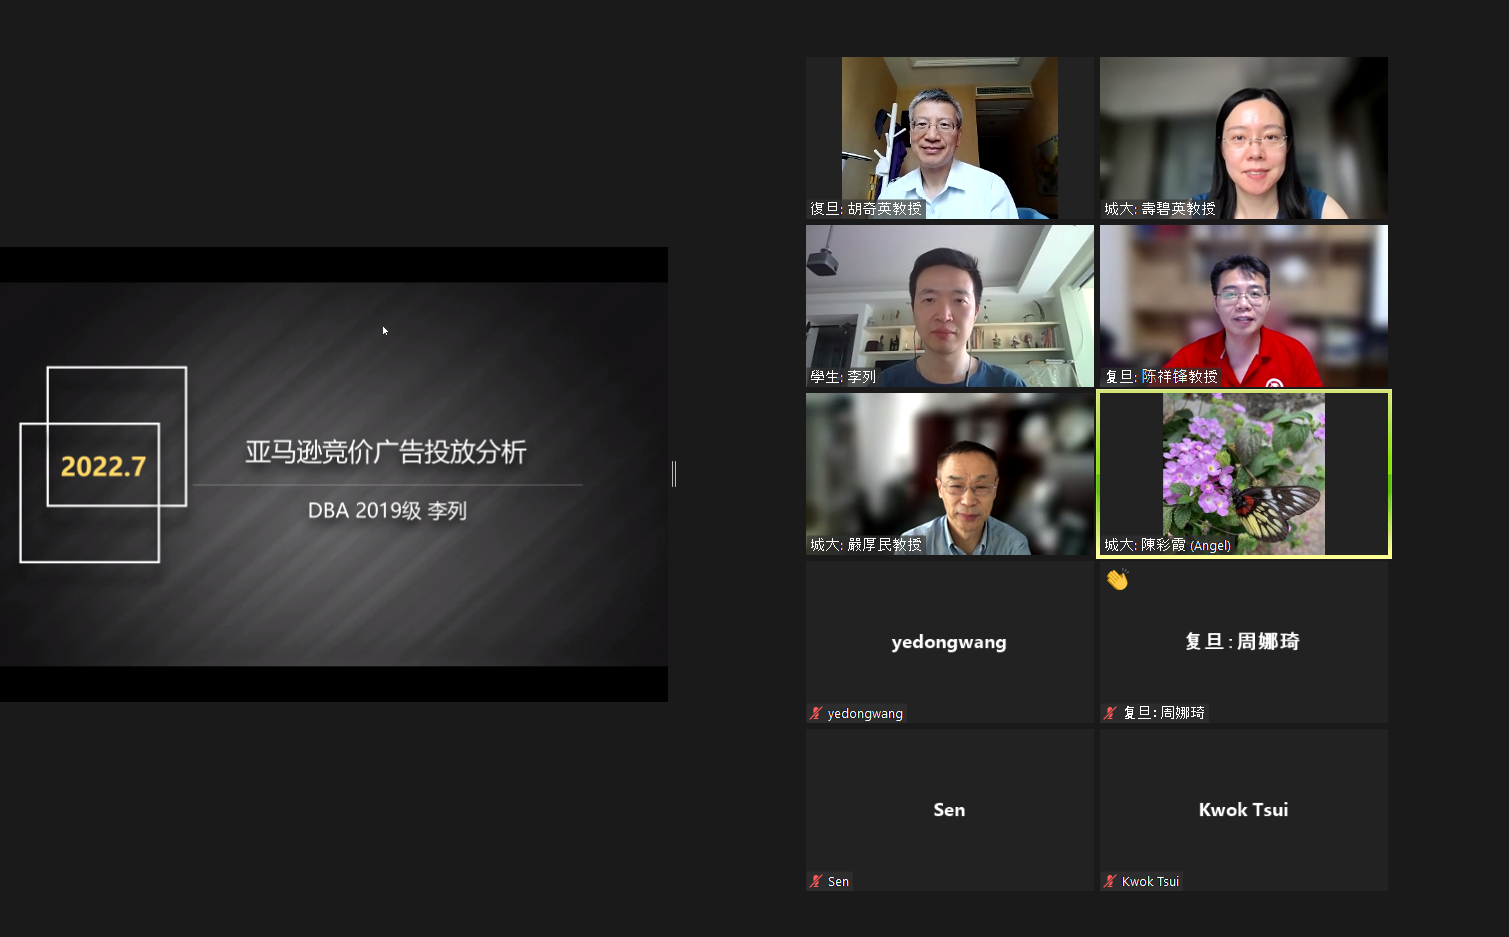Viewport: 1509px width, 937px height.
Task: Click the large centered name Sen
Action: (949, 810)
